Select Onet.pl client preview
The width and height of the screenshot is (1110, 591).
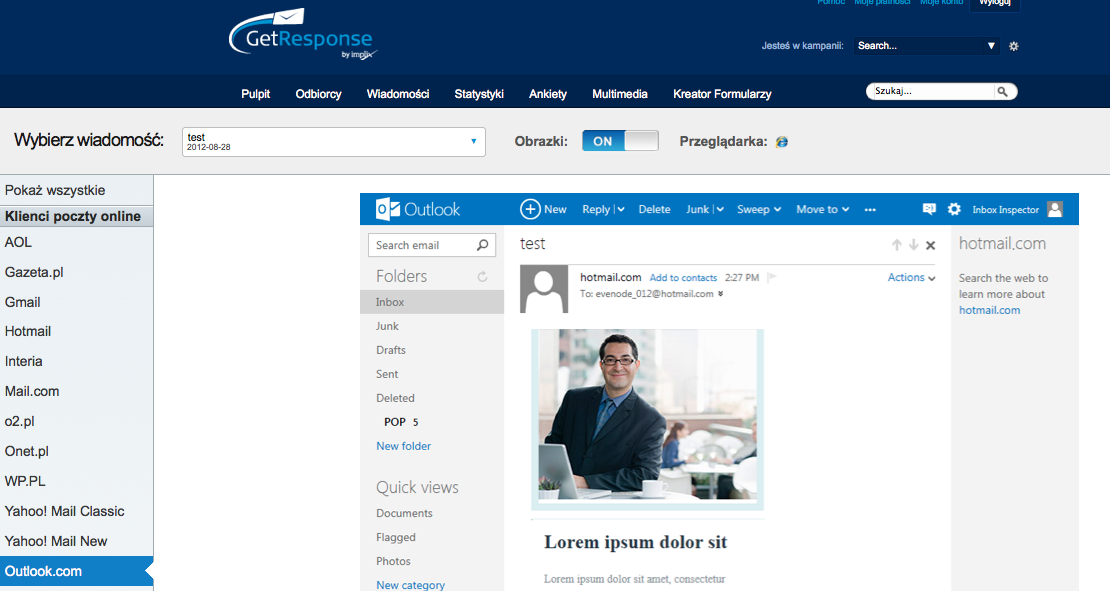[76, 451]
